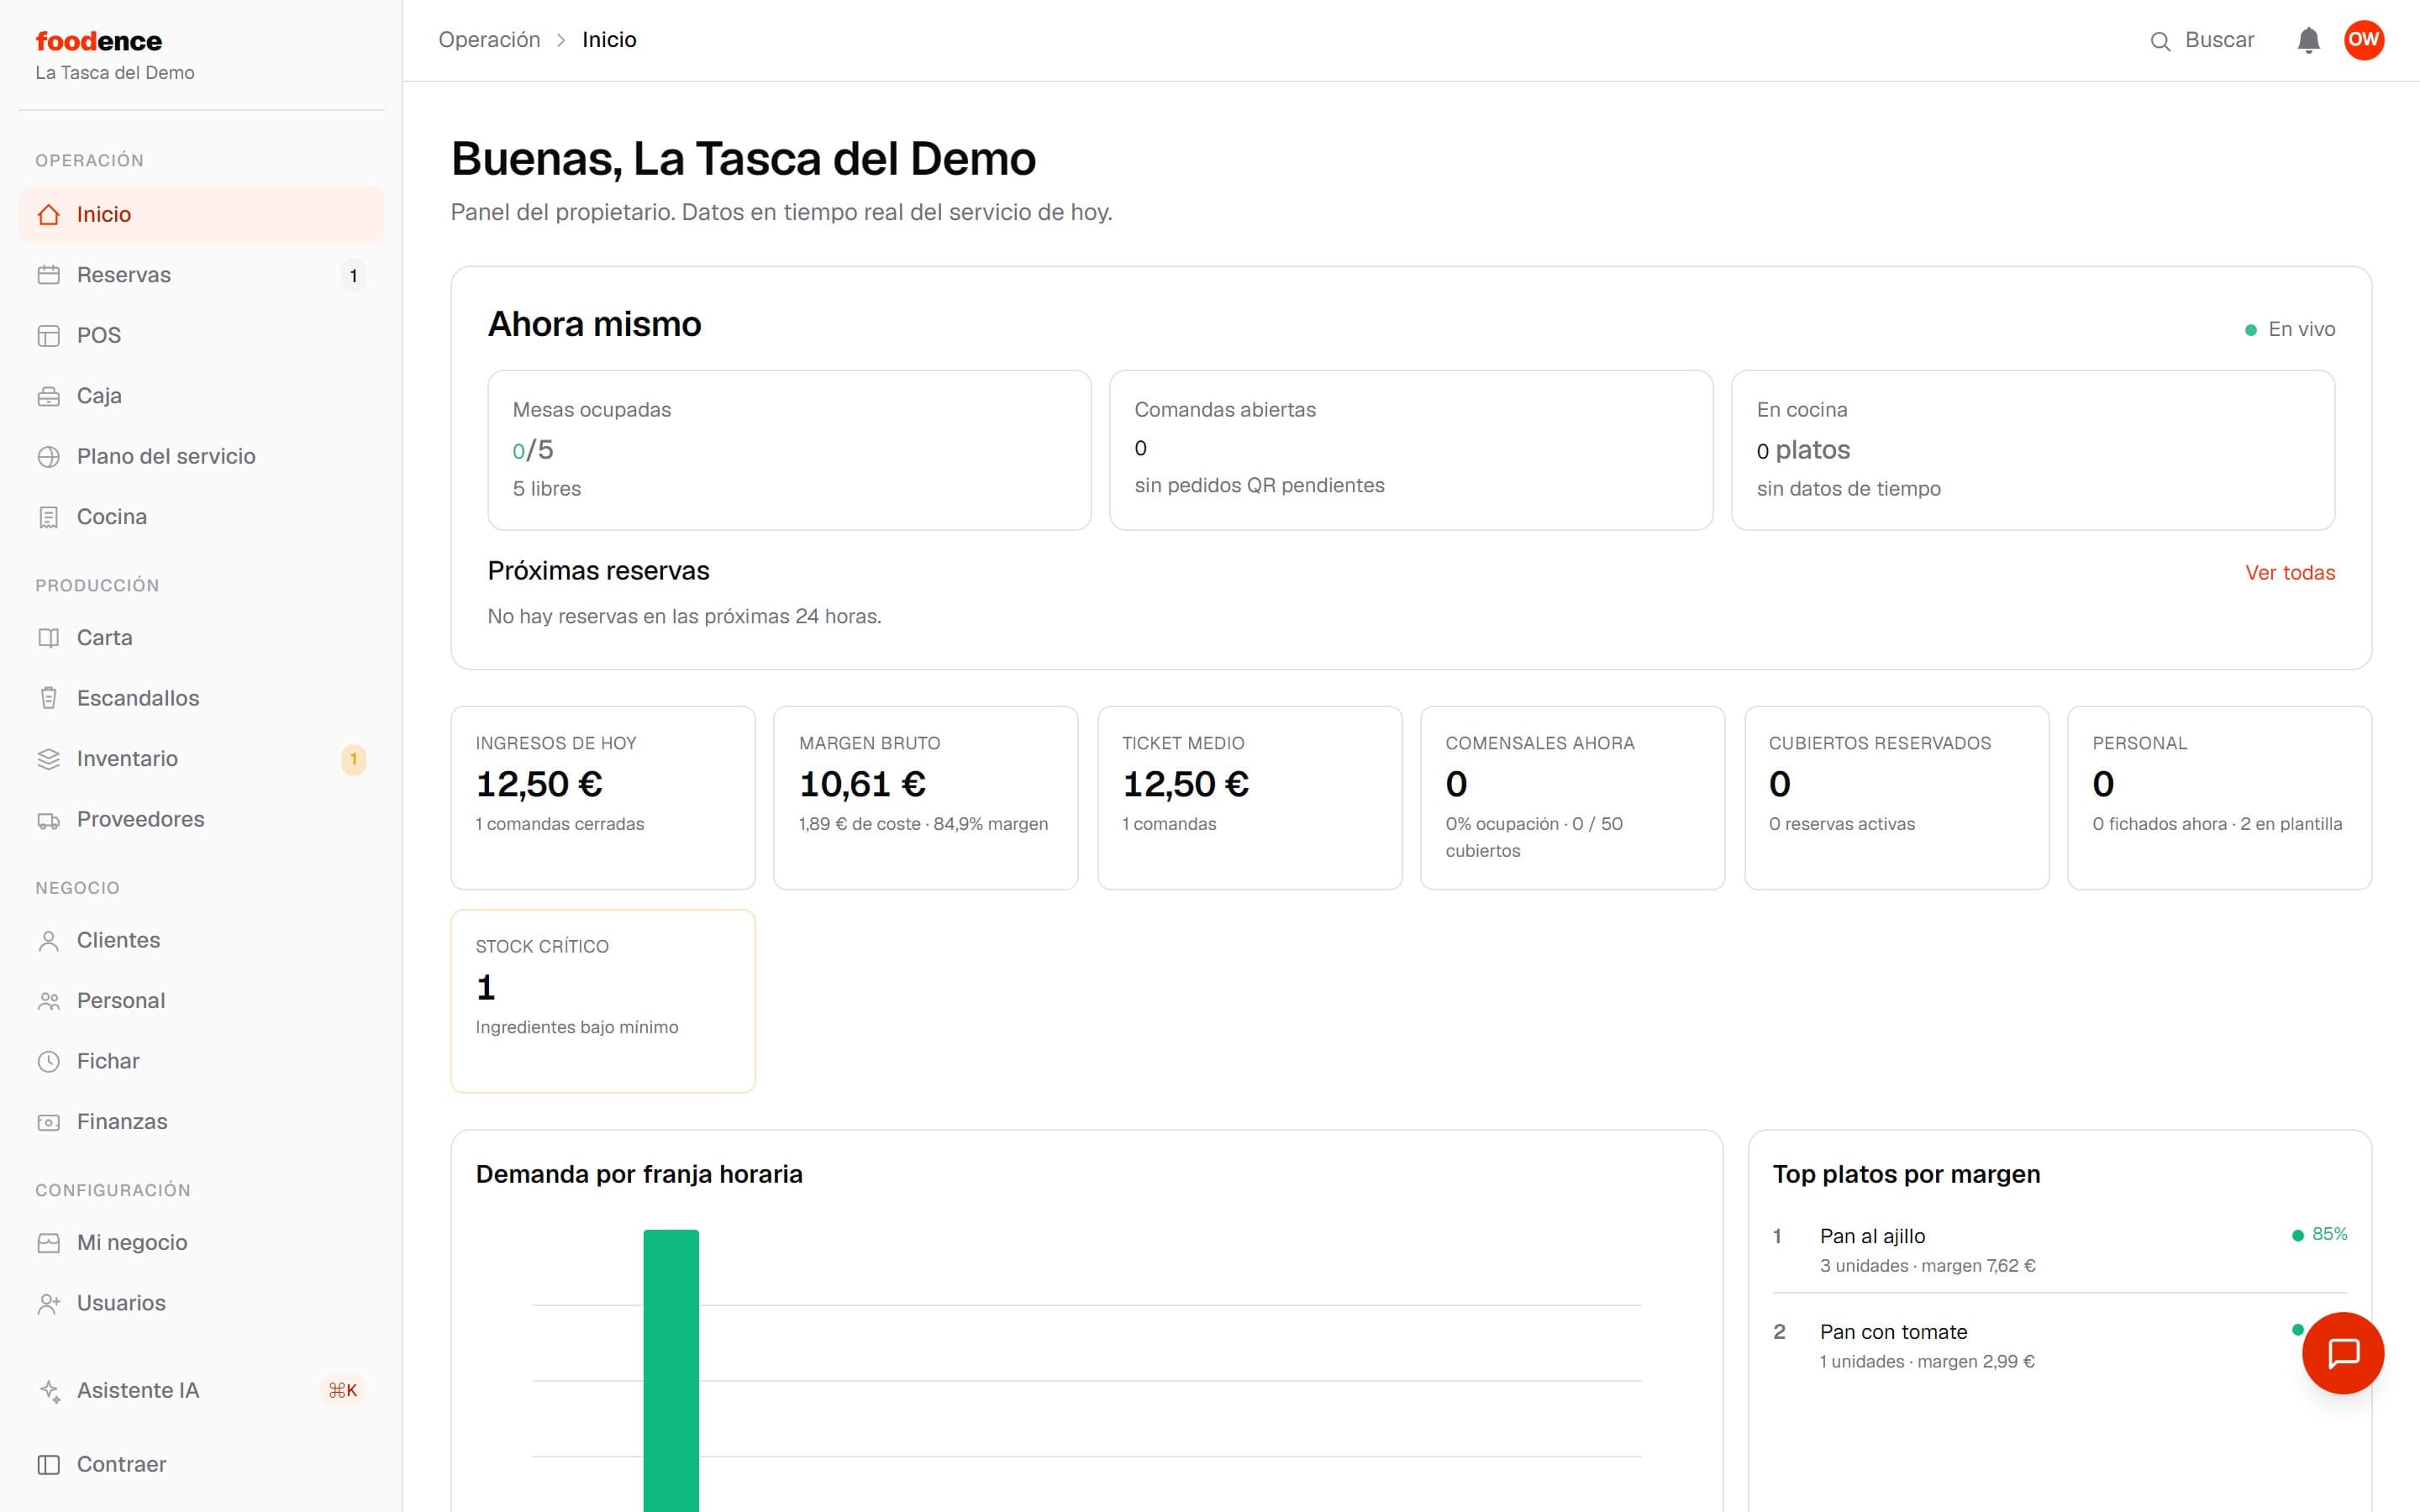The image size is (2420, 1512).
Task: Click the Ver todas link
Action: (x=2290, y=573)
